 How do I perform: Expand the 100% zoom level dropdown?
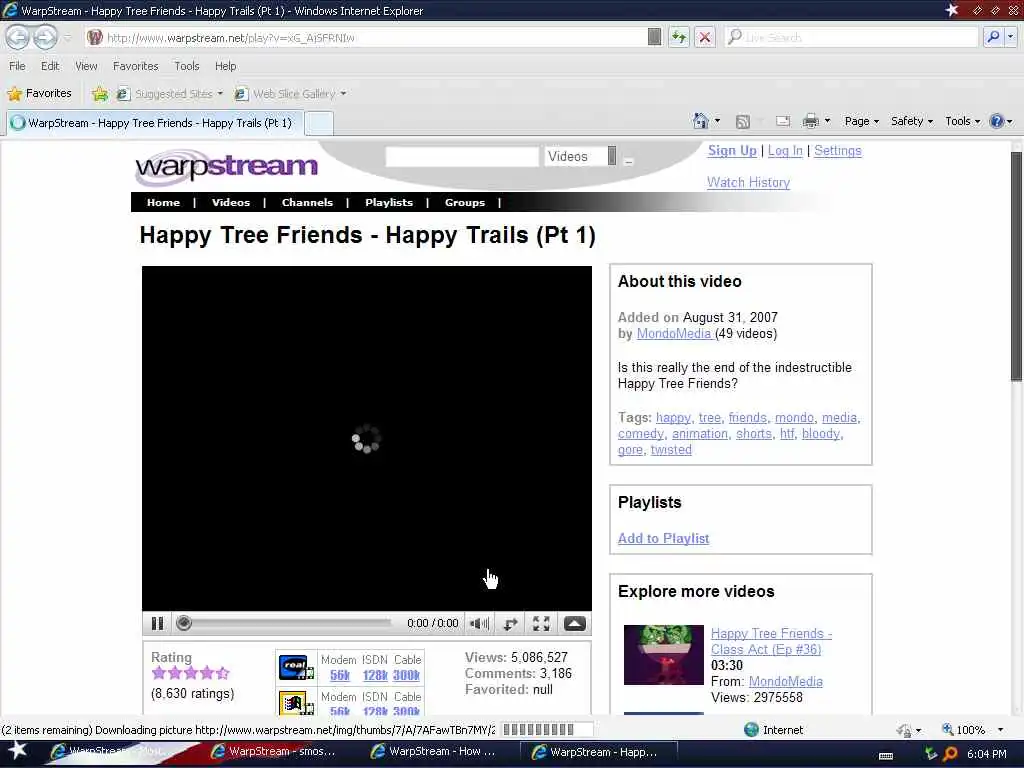coord(1000,730)
